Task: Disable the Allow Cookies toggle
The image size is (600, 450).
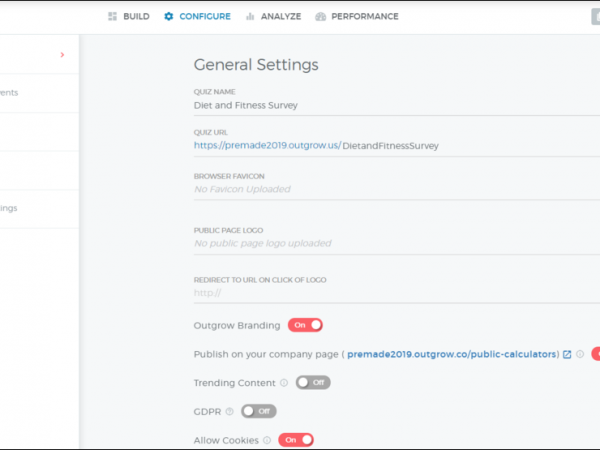Action: 296,439
